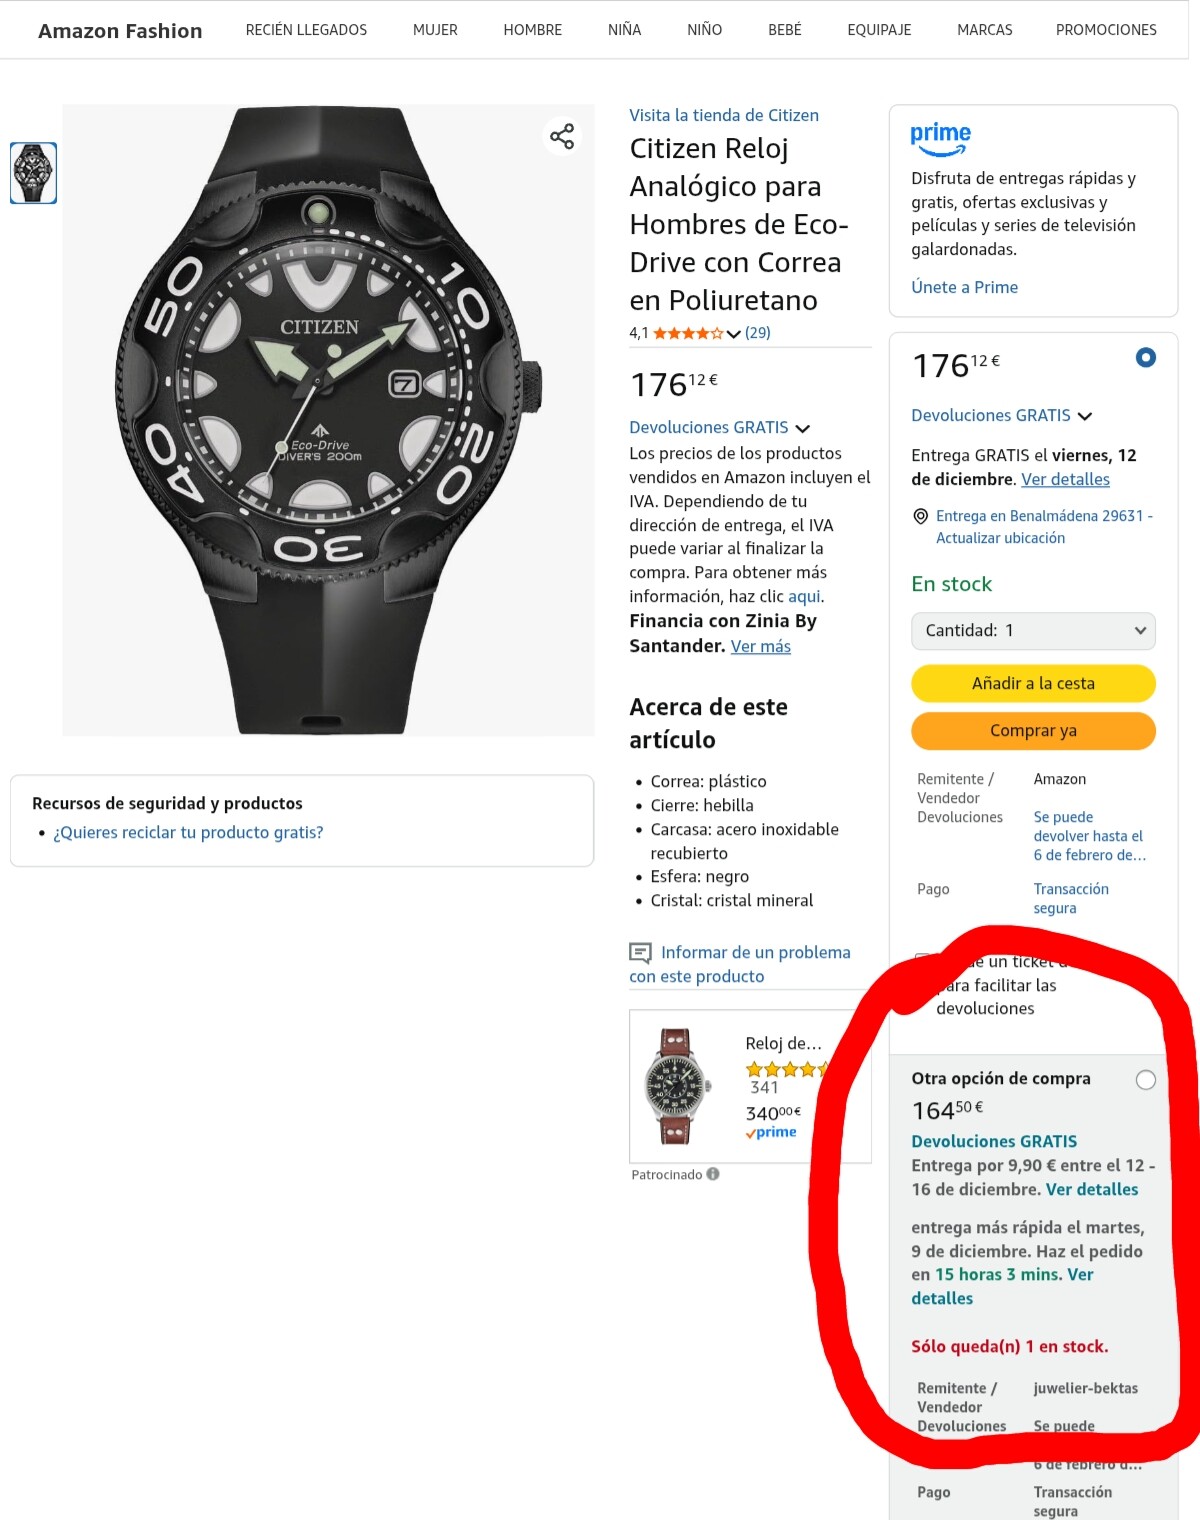
Task: Expand the rating breakdown chevron
Action: click(x=734, y=334)
